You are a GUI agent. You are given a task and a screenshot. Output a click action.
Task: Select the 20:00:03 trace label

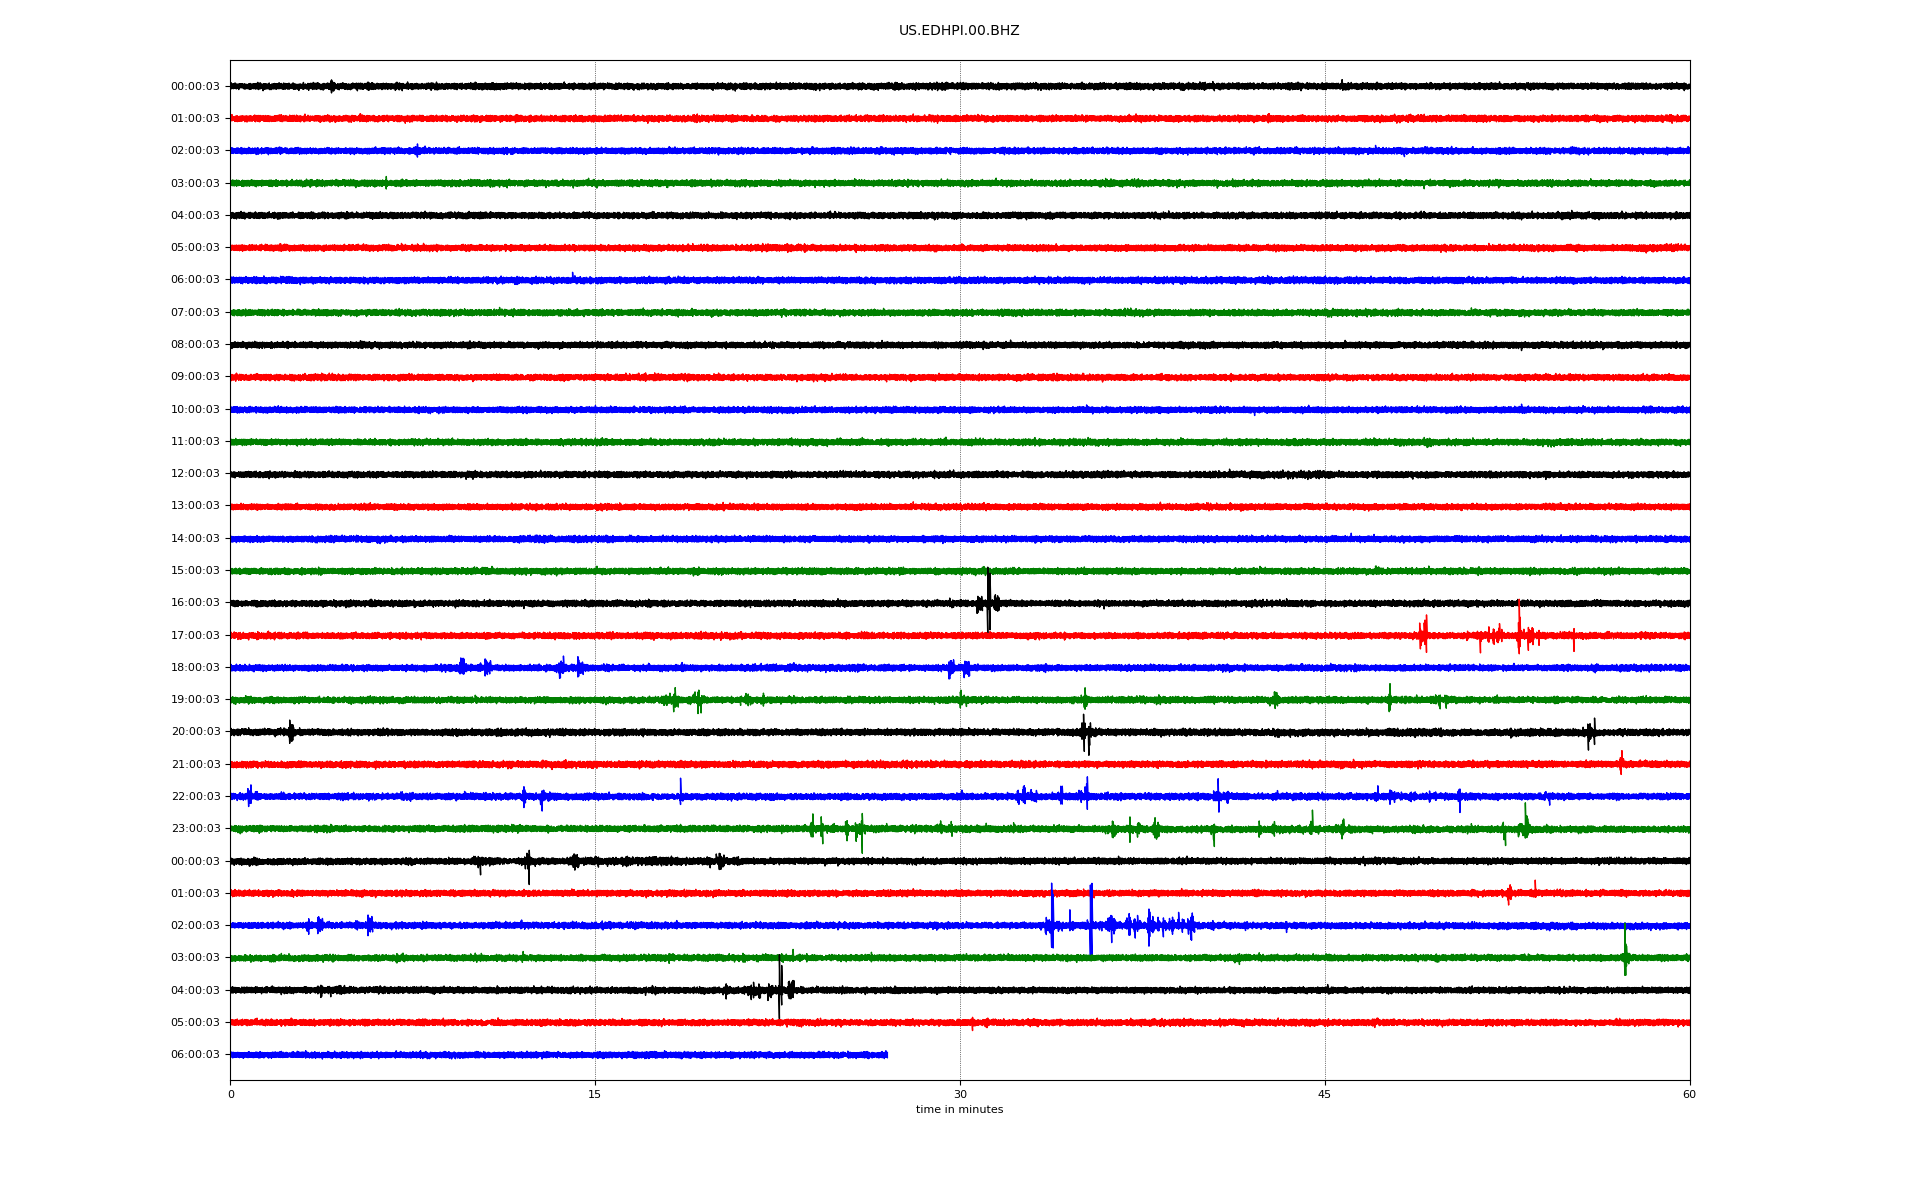[195, 732]
